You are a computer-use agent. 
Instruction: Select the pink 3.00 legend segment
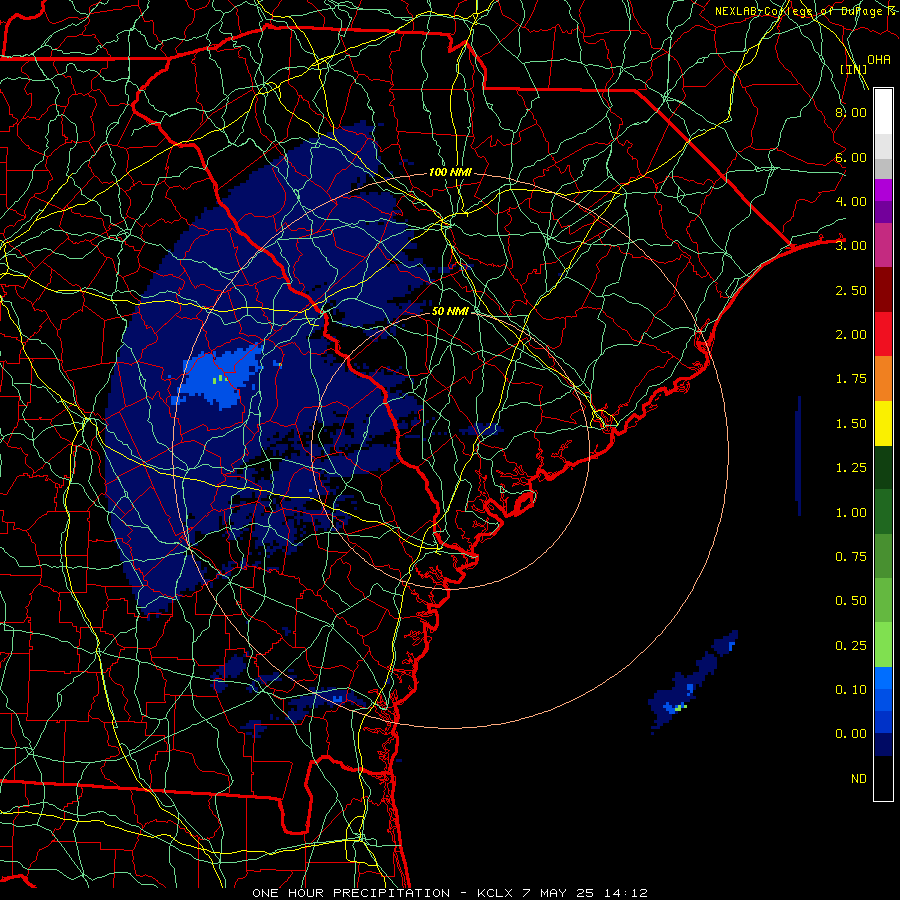click(x=883, y=245)
